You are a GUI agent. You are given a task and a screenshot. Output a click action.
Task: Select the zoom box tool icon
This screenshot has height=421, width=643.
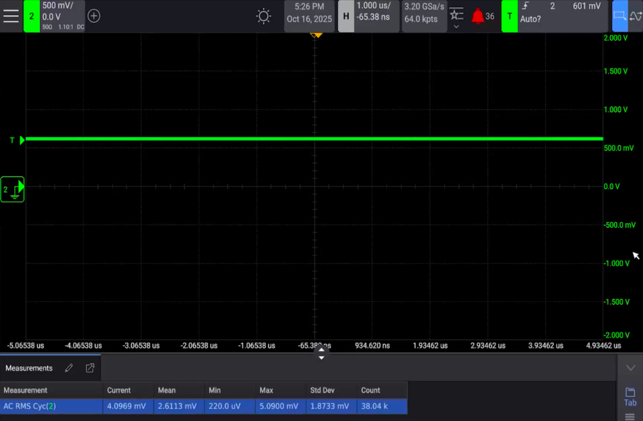tap(619, 16)
